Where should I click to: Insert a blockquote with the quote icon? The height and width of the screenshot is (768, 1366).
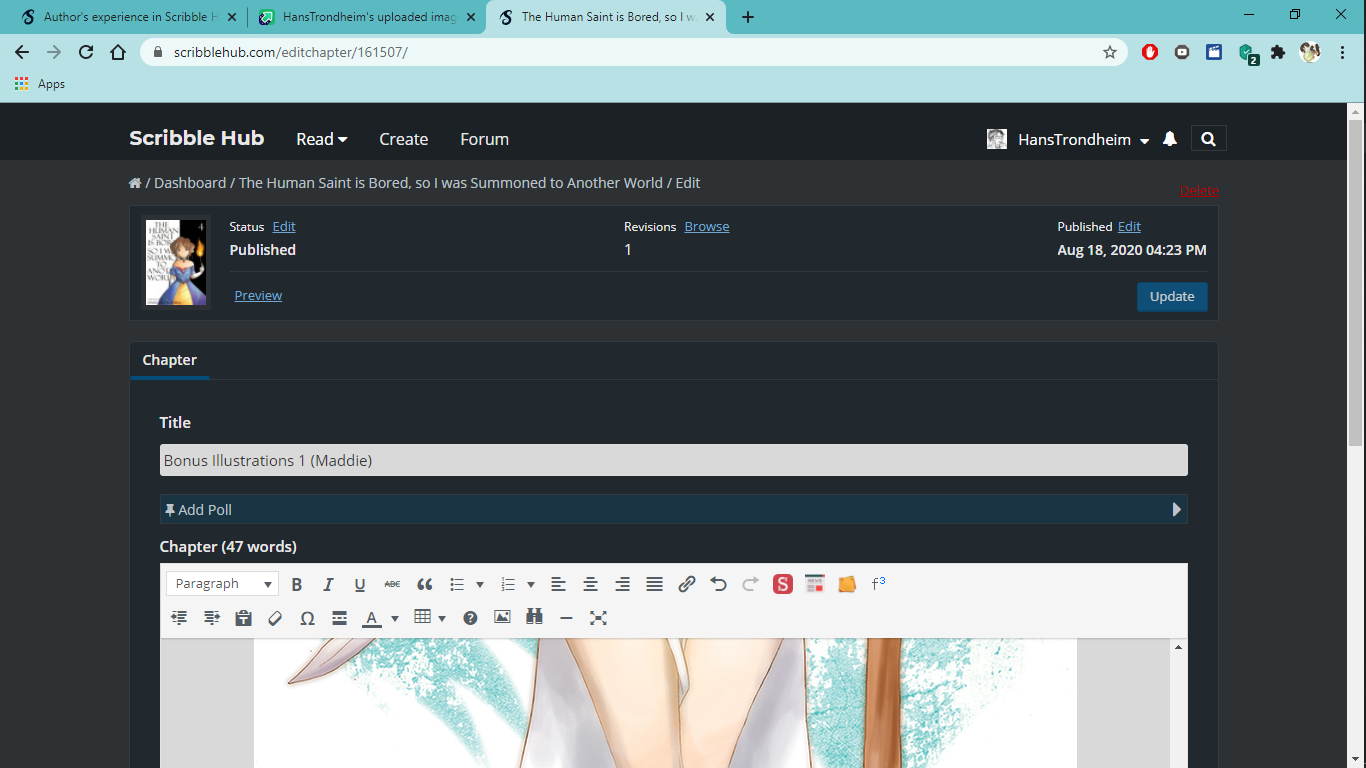[x=424, y=584]
